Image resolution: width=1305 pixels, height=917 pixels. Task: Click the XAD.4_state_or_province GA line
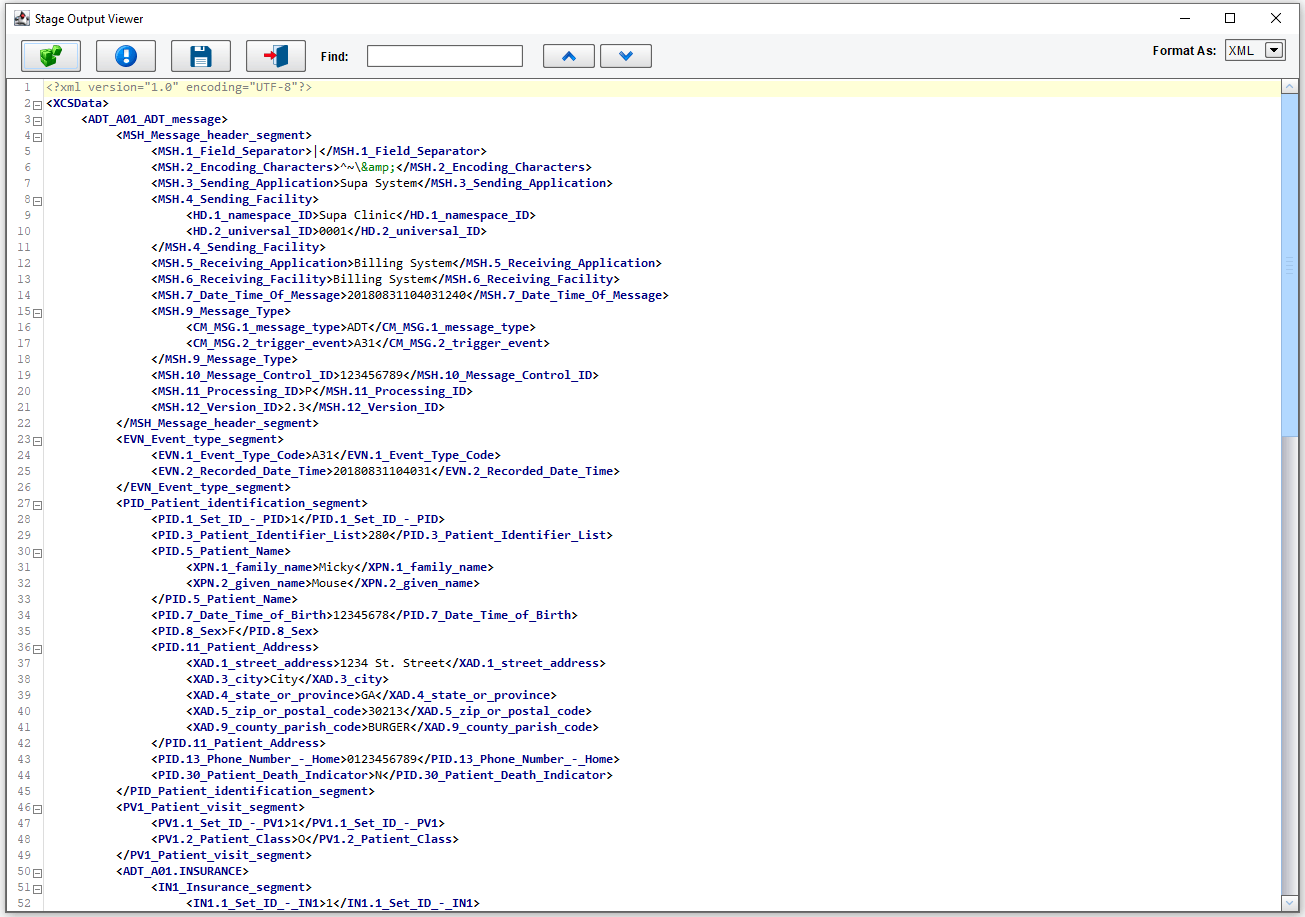pyautogui.click(x=371, y=695)
